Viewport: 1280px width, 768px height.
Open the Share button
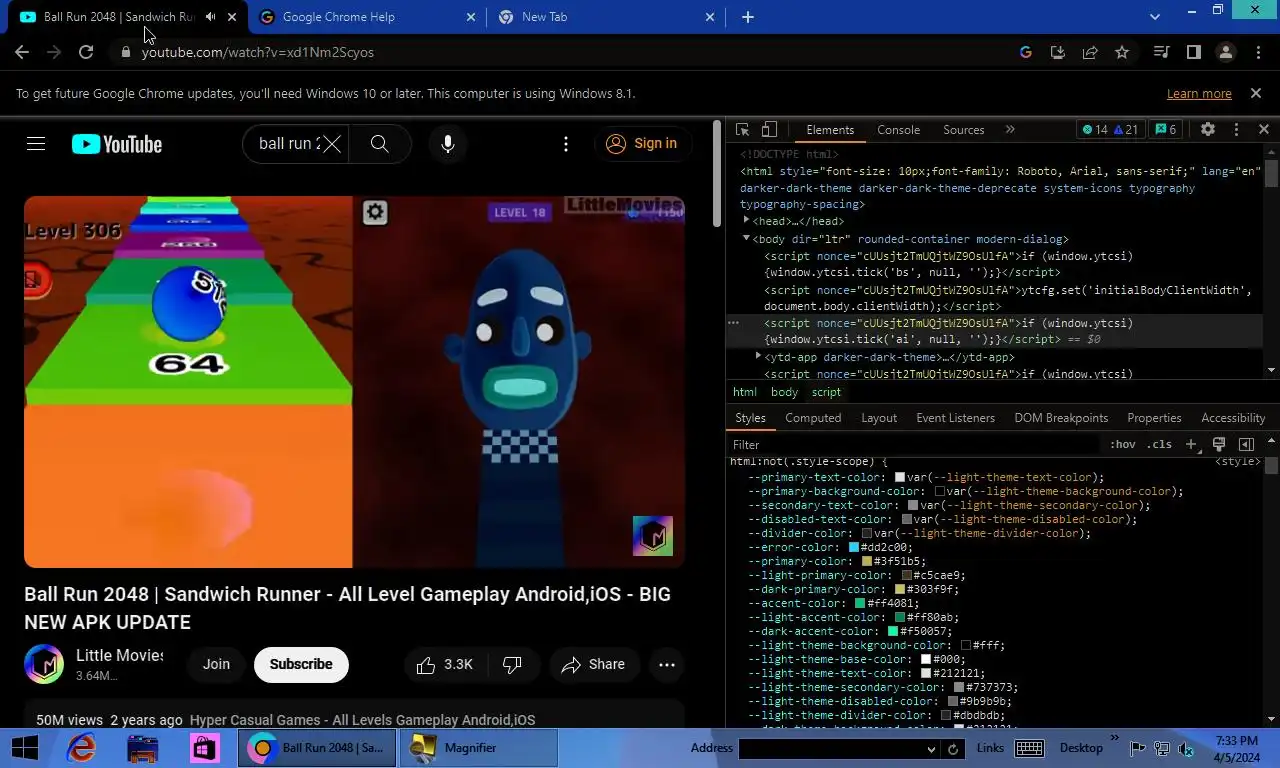(x=594, y=664)
